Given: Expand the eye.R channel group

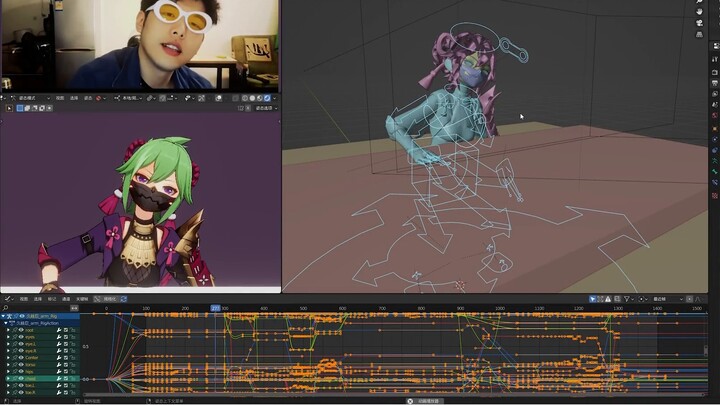Looking at the screenshot, I should (8, 351).
